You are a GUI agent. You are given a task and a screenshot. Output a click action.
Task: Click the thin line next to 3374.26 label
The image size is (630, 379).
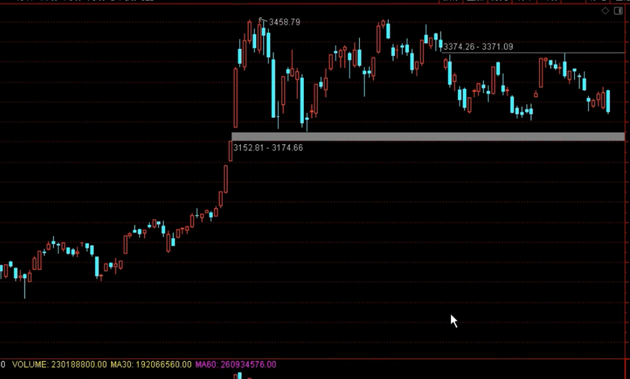click(x=569, y=53)
